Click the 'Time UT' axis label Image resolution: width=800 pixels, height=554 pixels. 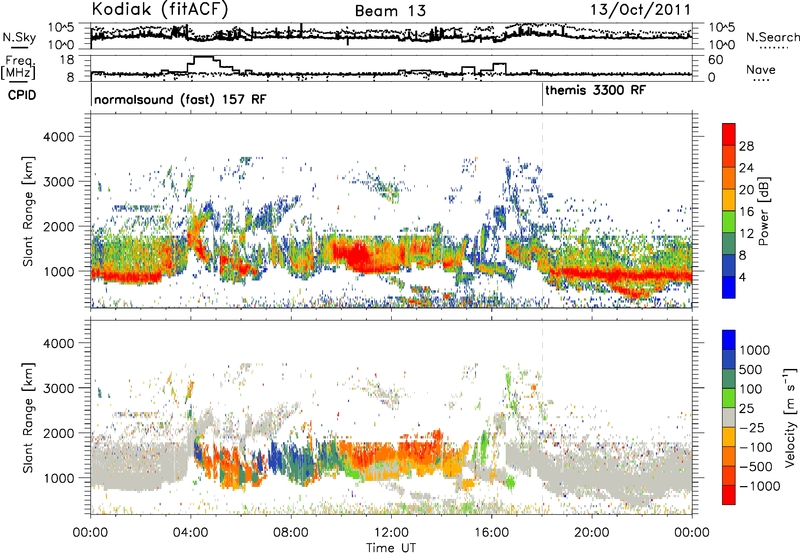point(391,548)
